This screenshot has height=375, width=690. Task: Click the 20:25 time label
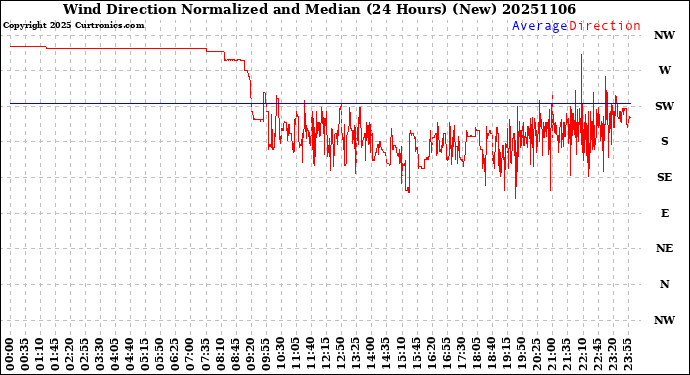536,355
